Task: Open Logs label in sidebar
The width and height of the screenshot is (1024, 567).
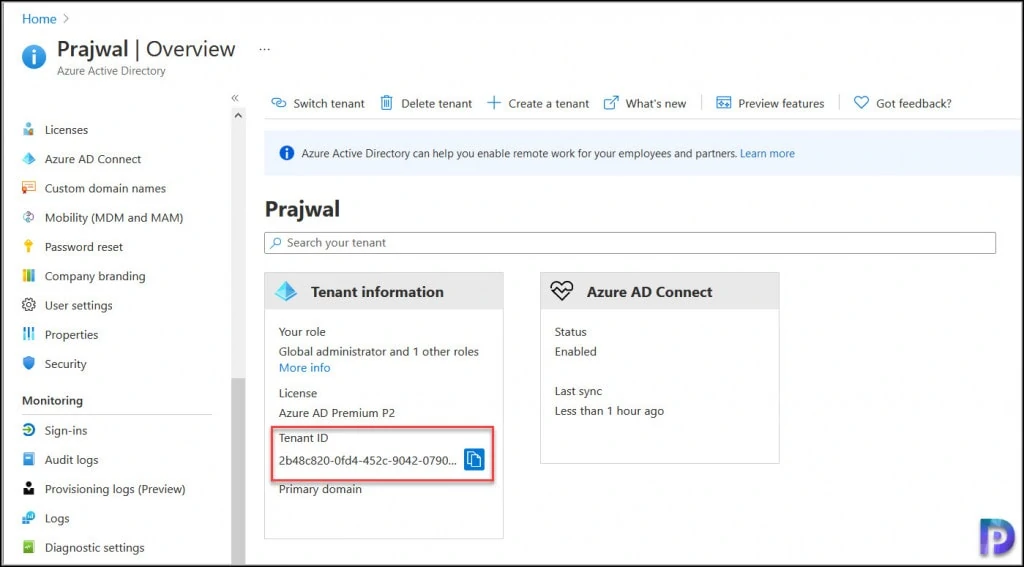Action: [57, 519]
